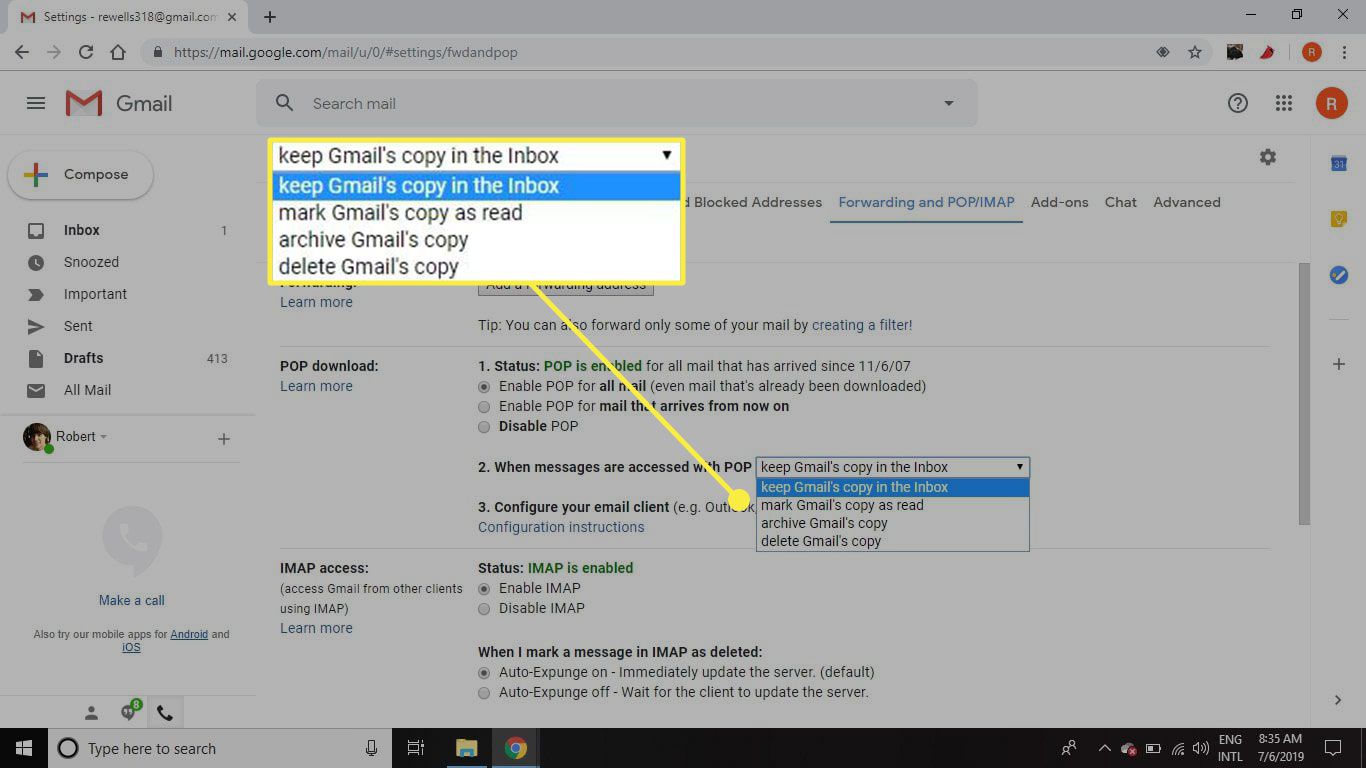
Task: Select Enable POP for mail that arrives from now on
Action: (484, 407)
